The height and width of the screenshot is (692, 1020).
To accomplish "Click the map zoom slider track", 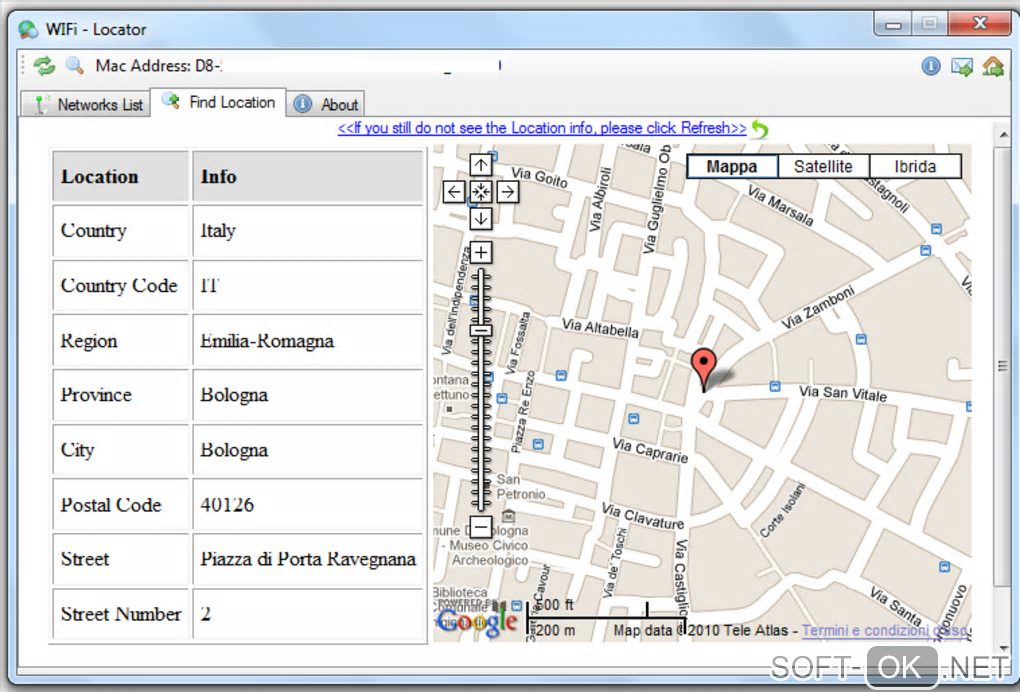I will [x=481, y=420].
